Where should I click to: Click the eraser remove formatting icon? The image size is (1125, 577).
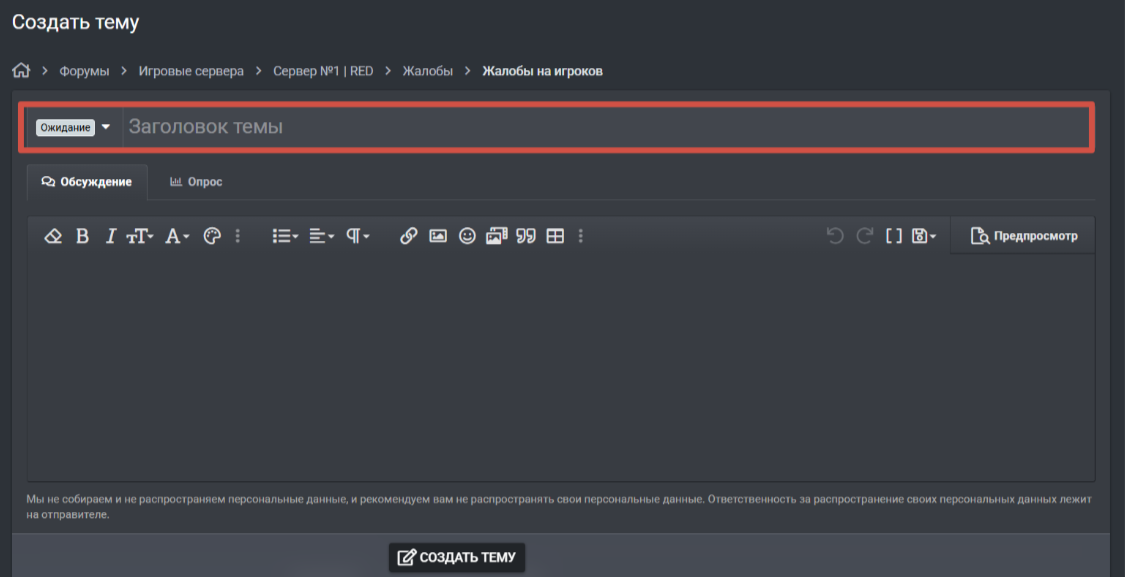click(x=53, y=236)
